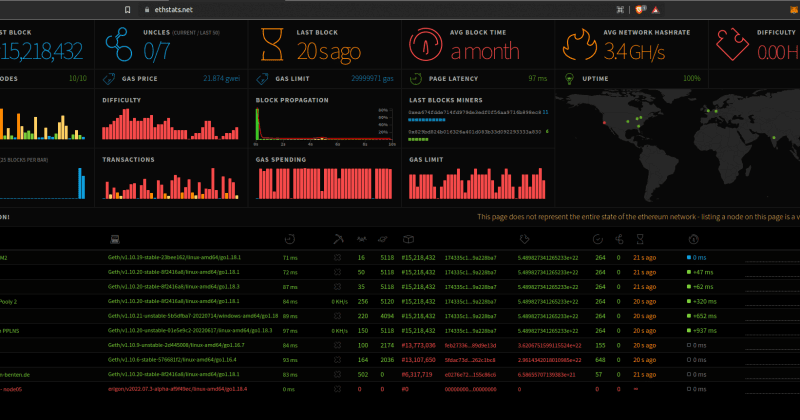Click the green square beside +937 ms
This screenshot has height=420, width=800.
pyautogui.click(x=689, y=331)
